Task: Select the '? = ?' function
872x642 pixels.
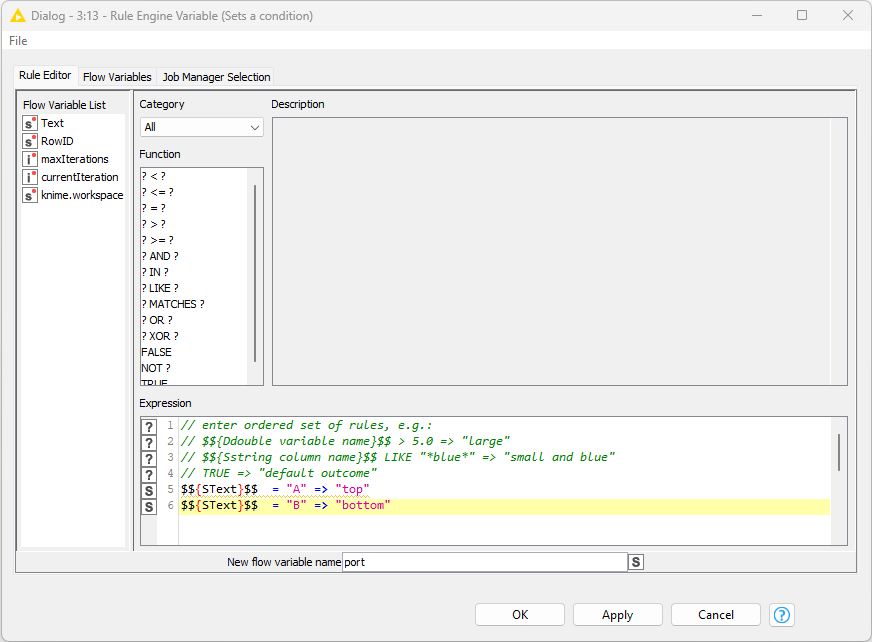Action: coord(153,208)
